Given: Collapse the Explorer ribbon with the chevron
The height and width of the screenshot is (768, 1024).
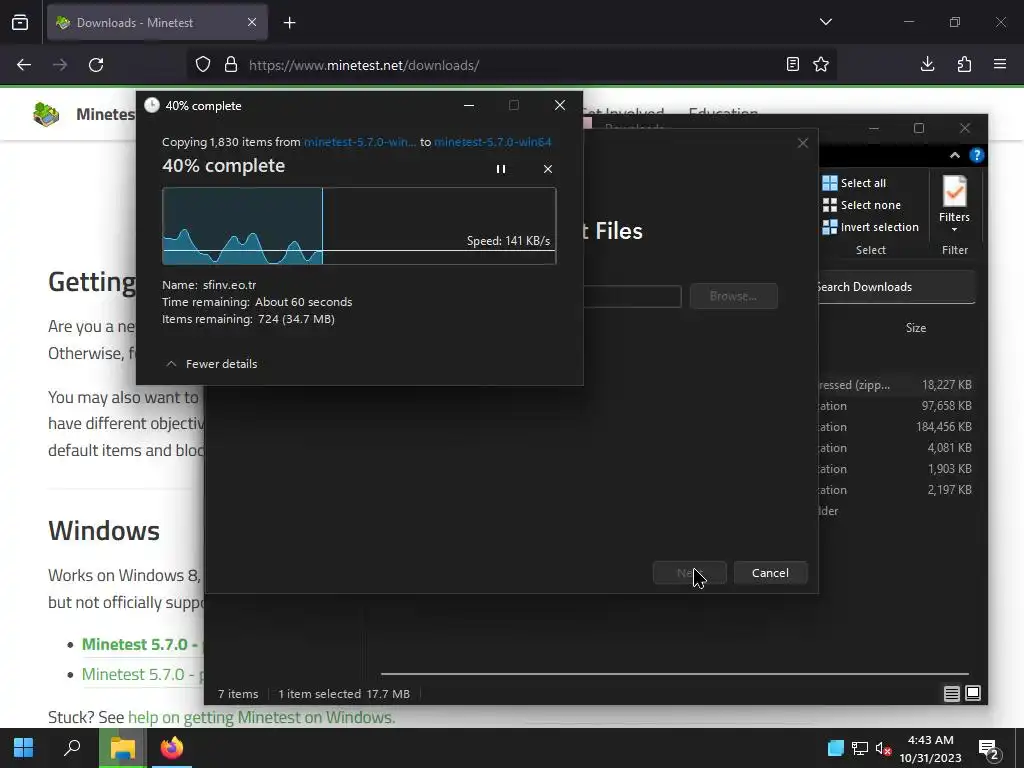Looking at the screenshot, I should click(955, 155).
